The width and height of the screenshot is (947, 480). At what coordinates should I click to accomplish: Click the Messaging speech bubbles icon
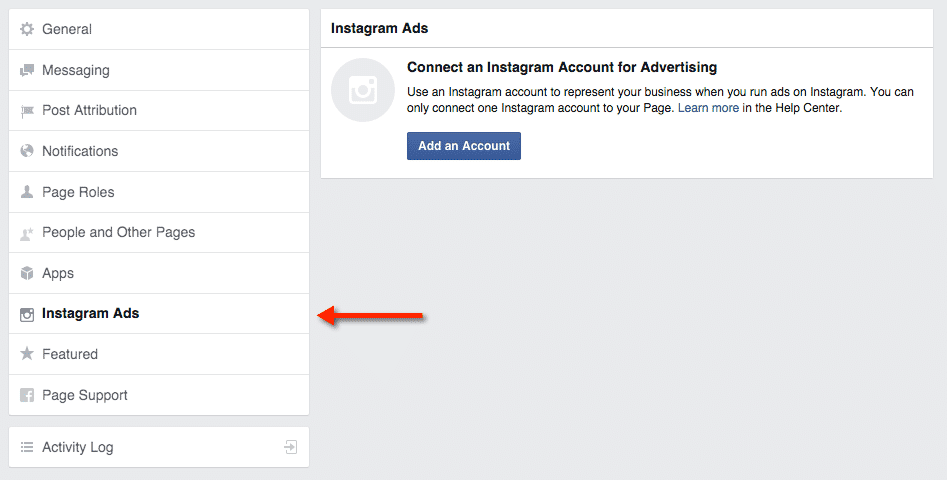click(x=27, y=71)
